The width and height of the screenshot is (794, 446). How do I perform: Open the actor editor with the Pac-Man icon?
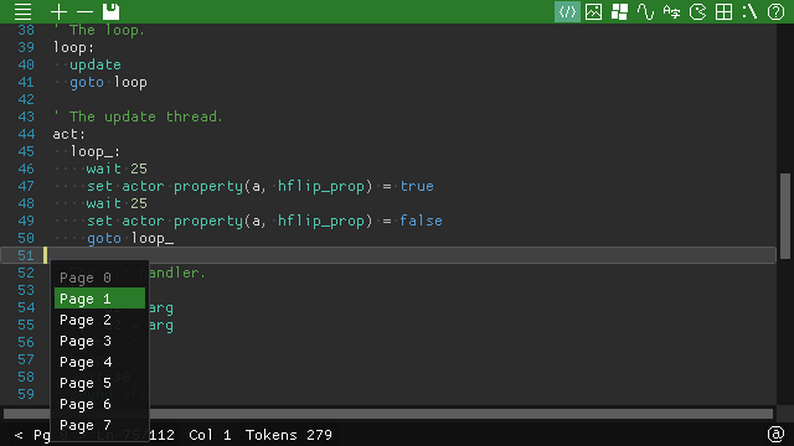(x=698, y=12)
